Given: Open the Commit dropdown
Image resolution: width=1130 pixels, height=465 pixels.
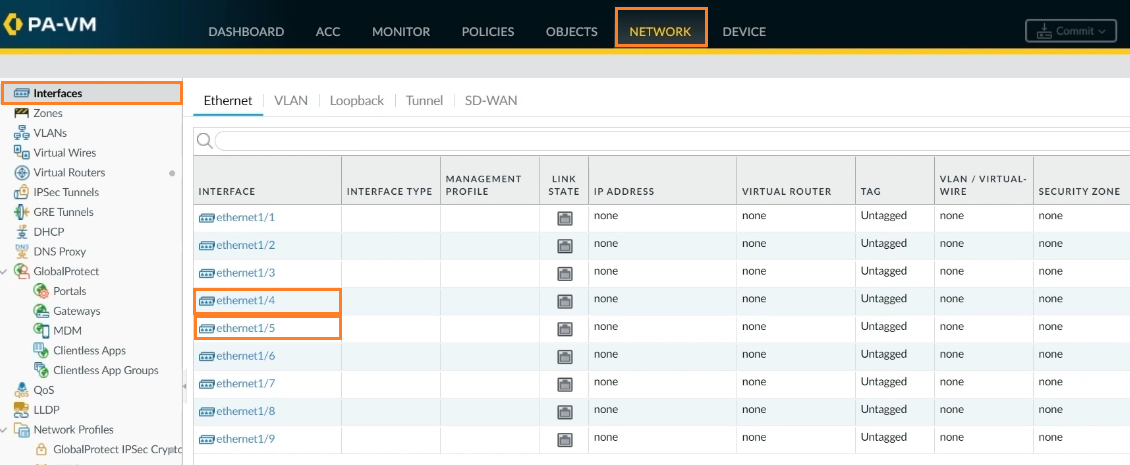Looking at the screenshot, I should (x=1072, y=31).
